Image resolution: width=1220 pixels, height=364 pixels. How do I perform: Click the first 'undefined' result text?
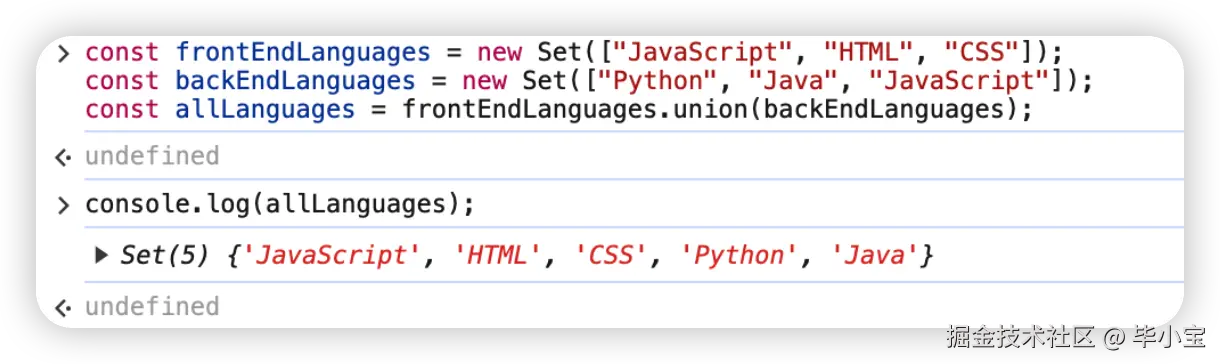coord(152,157)
